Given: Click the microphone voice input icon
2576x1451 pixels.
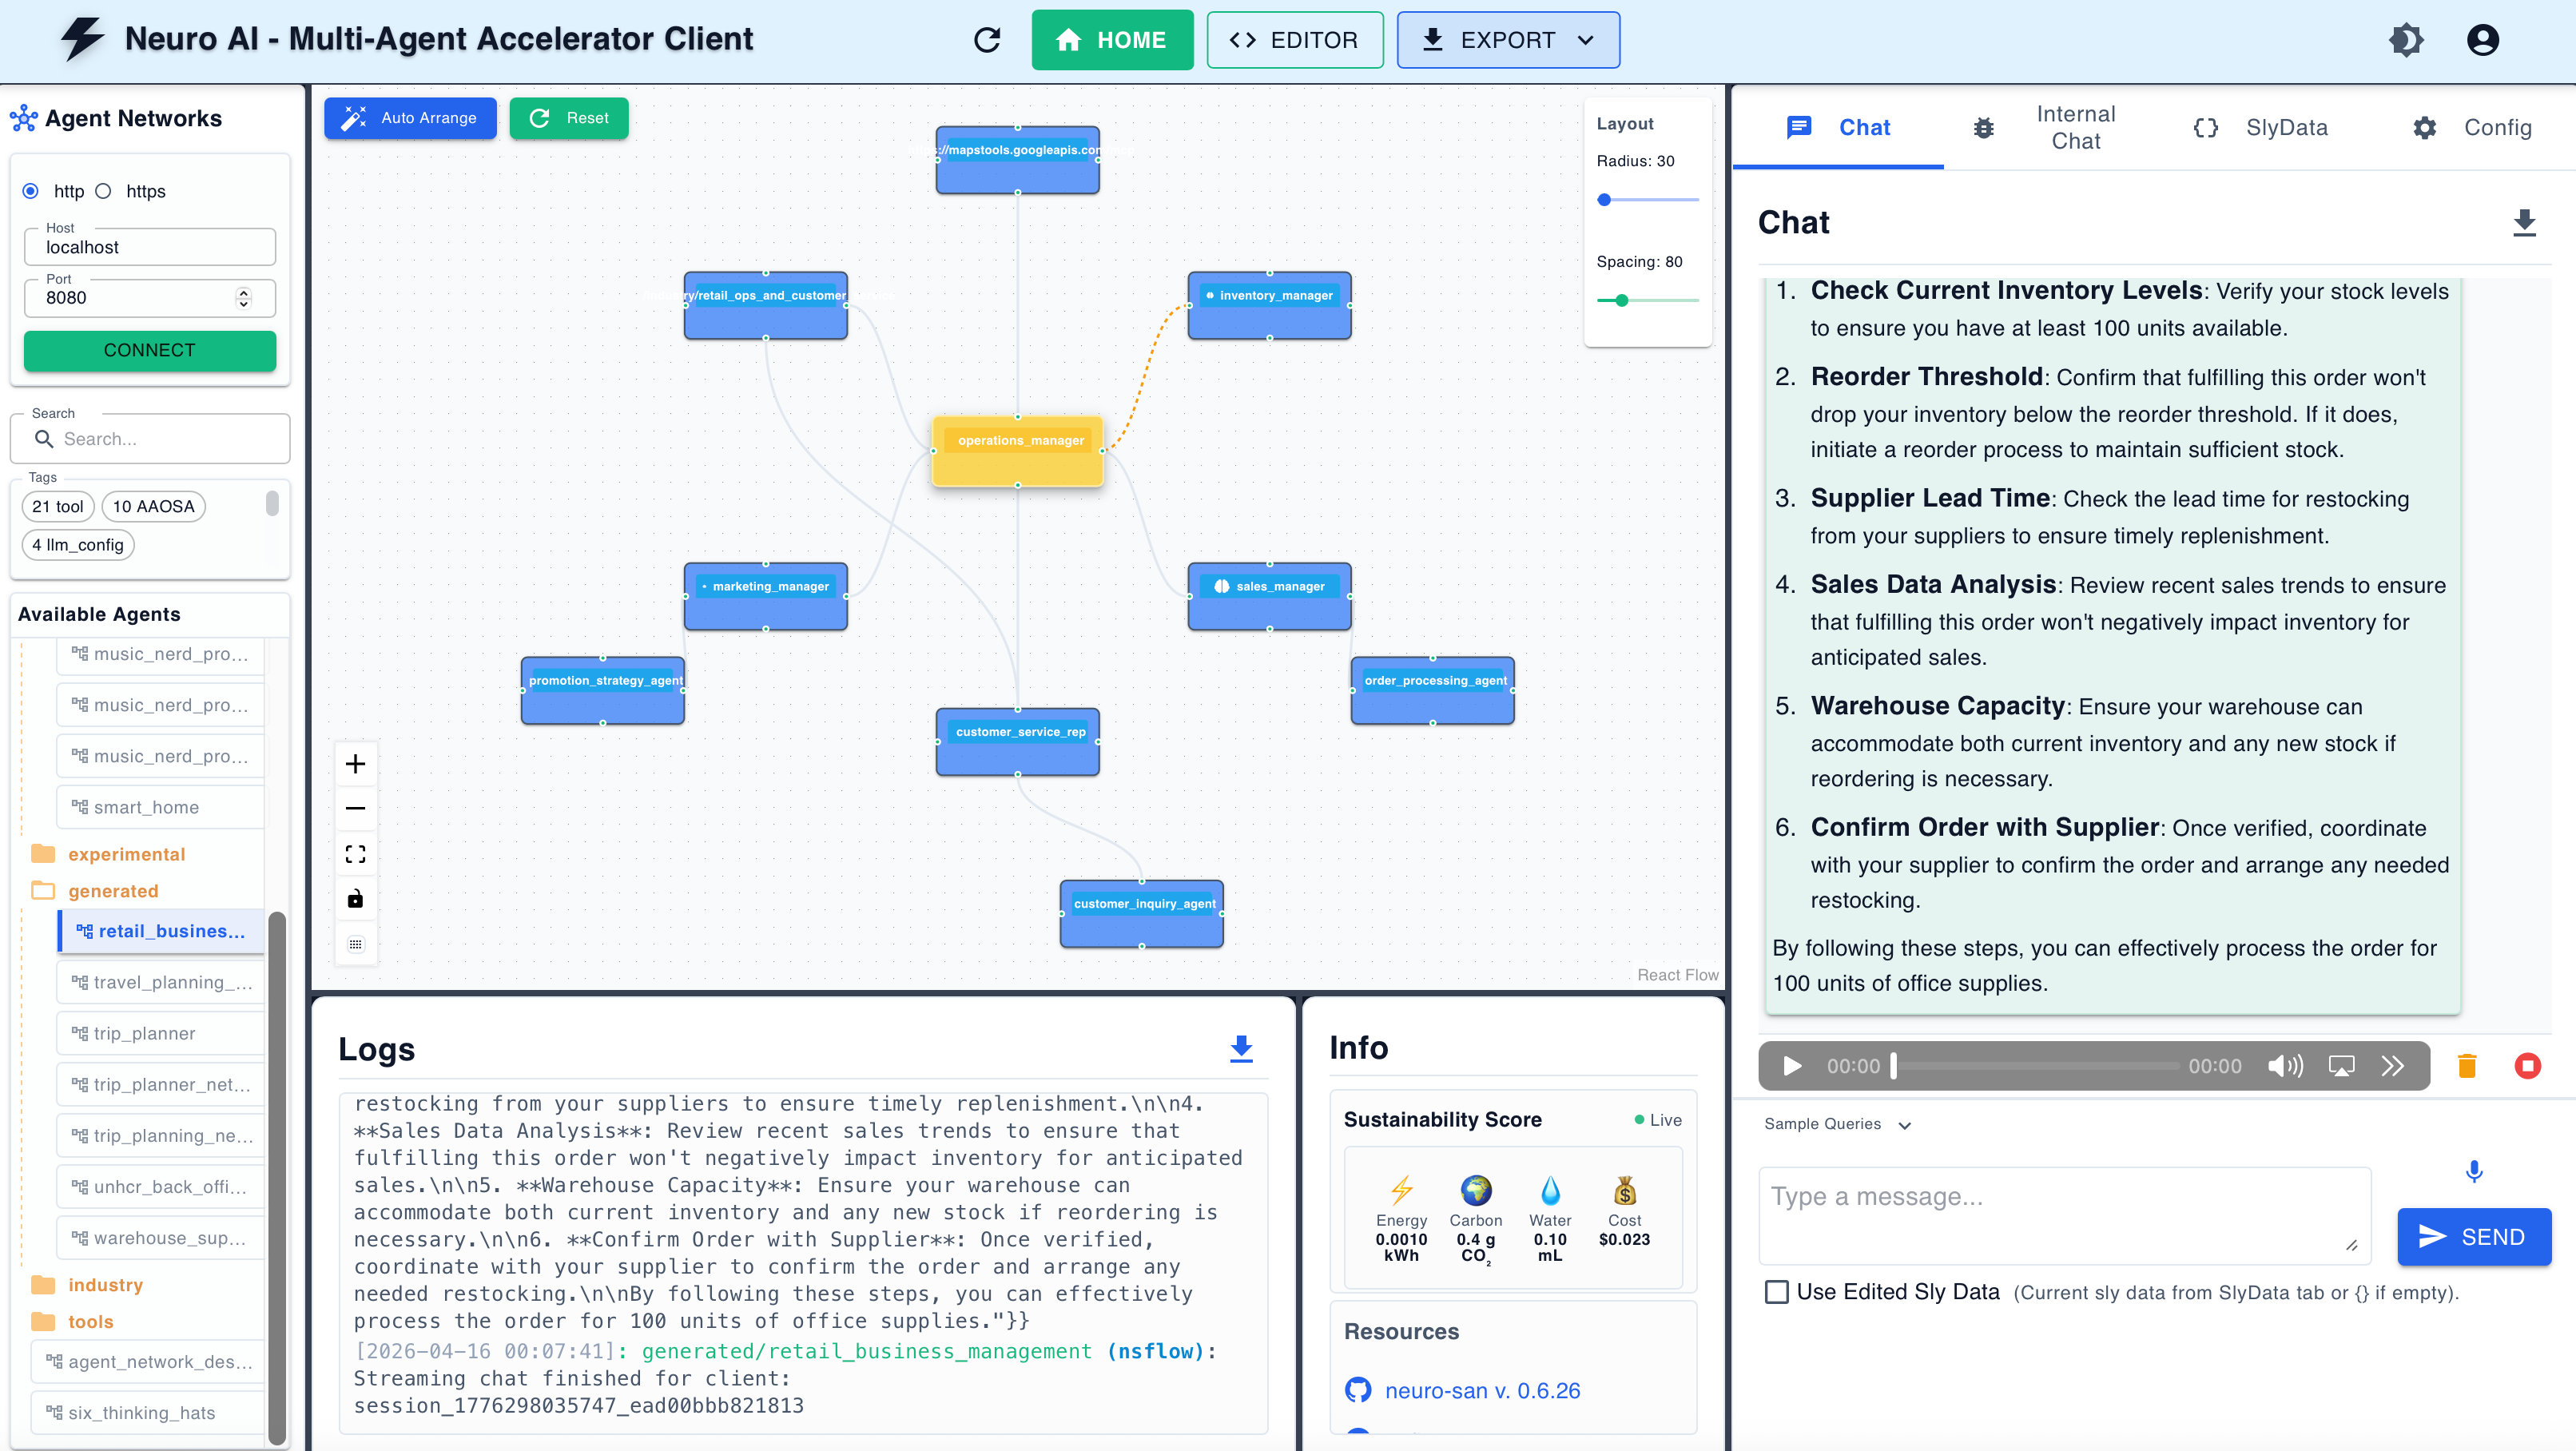Looking at the screenshot, I should 2474,1171.
